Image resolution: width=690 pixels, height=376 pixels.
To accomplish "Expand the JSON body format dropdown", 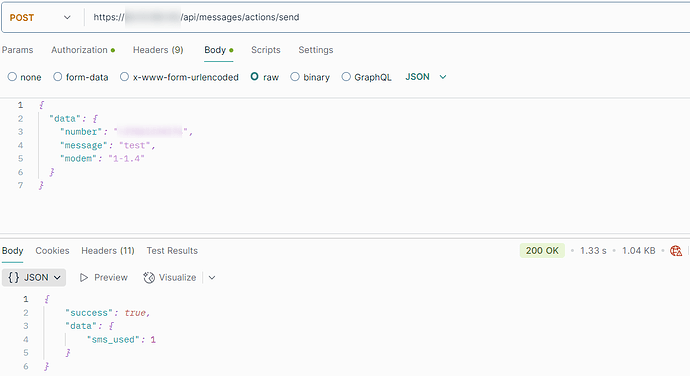I will [x=426, y=77].
